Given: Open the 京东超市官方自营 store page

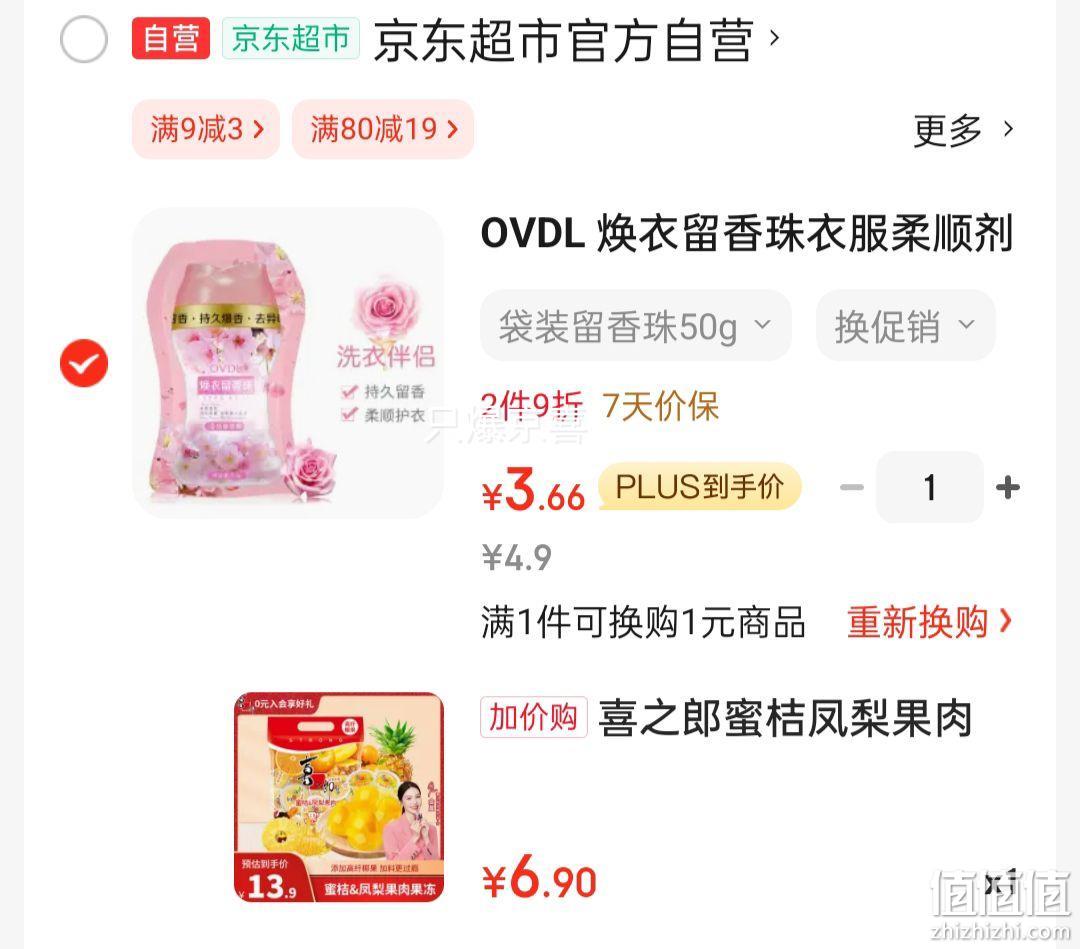Looking at the screenshot, I should point(576,40).
